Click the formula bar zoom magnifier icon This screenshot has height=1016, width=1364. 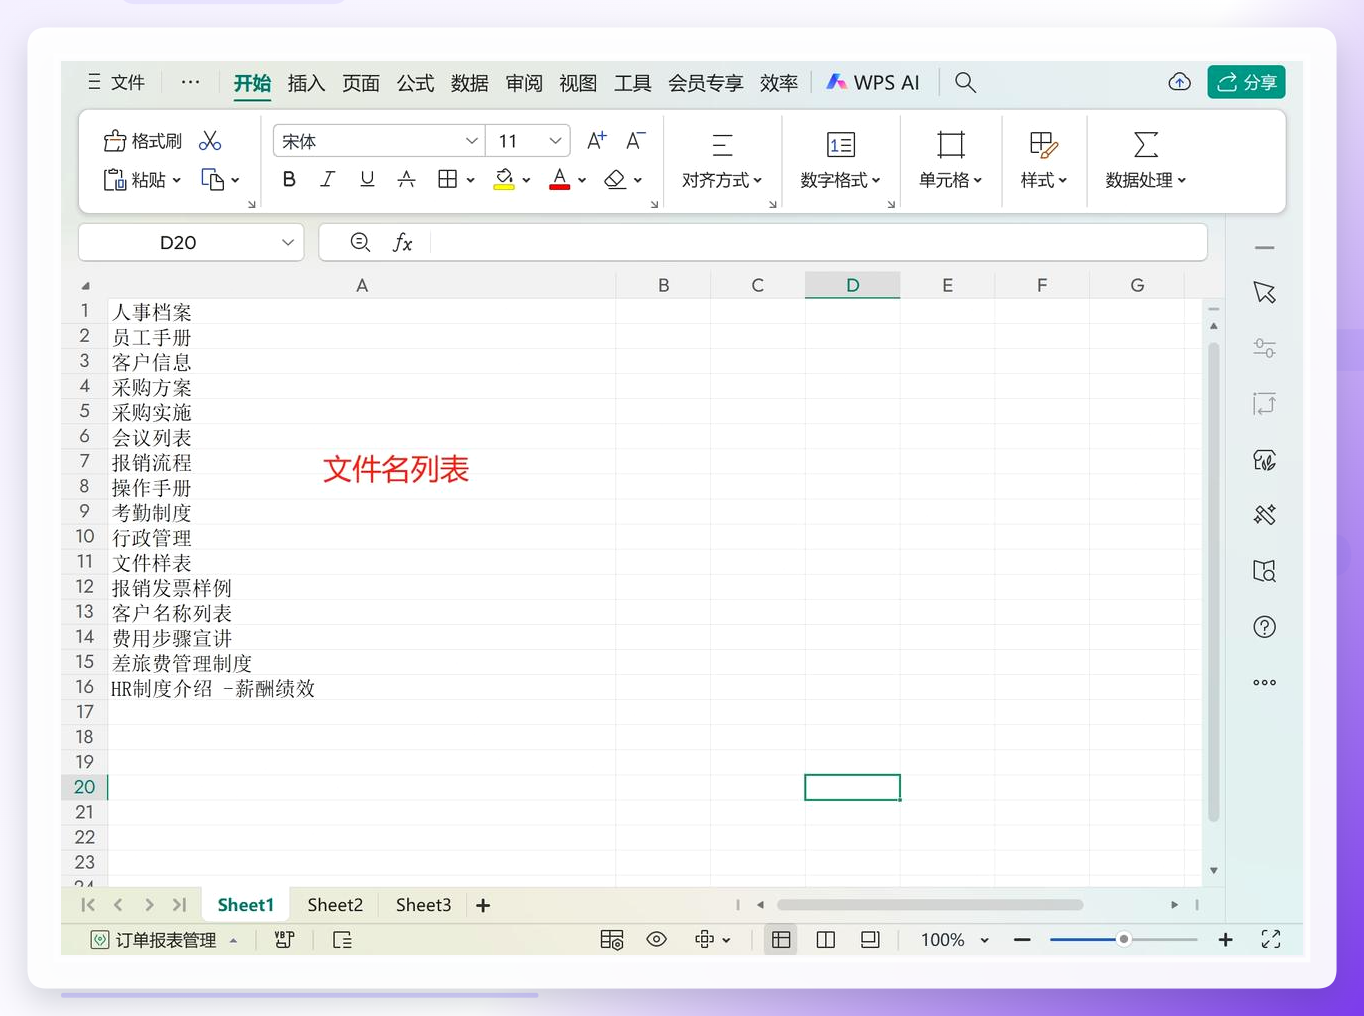pyautogui.click(x=360, y=242)
